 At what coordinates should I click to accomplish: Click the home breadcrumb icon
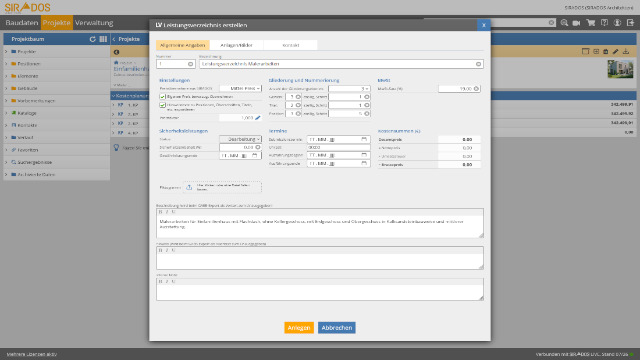pos(116,62)
